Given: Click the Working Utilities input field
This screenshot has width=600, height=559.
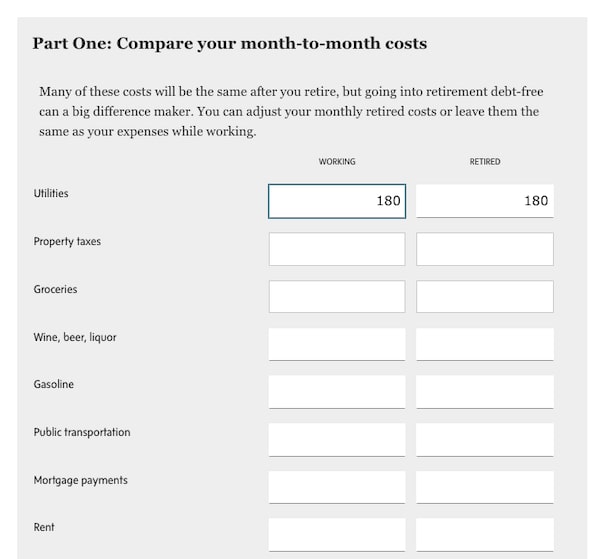Looking at the screenshot, I should point(336,201).
